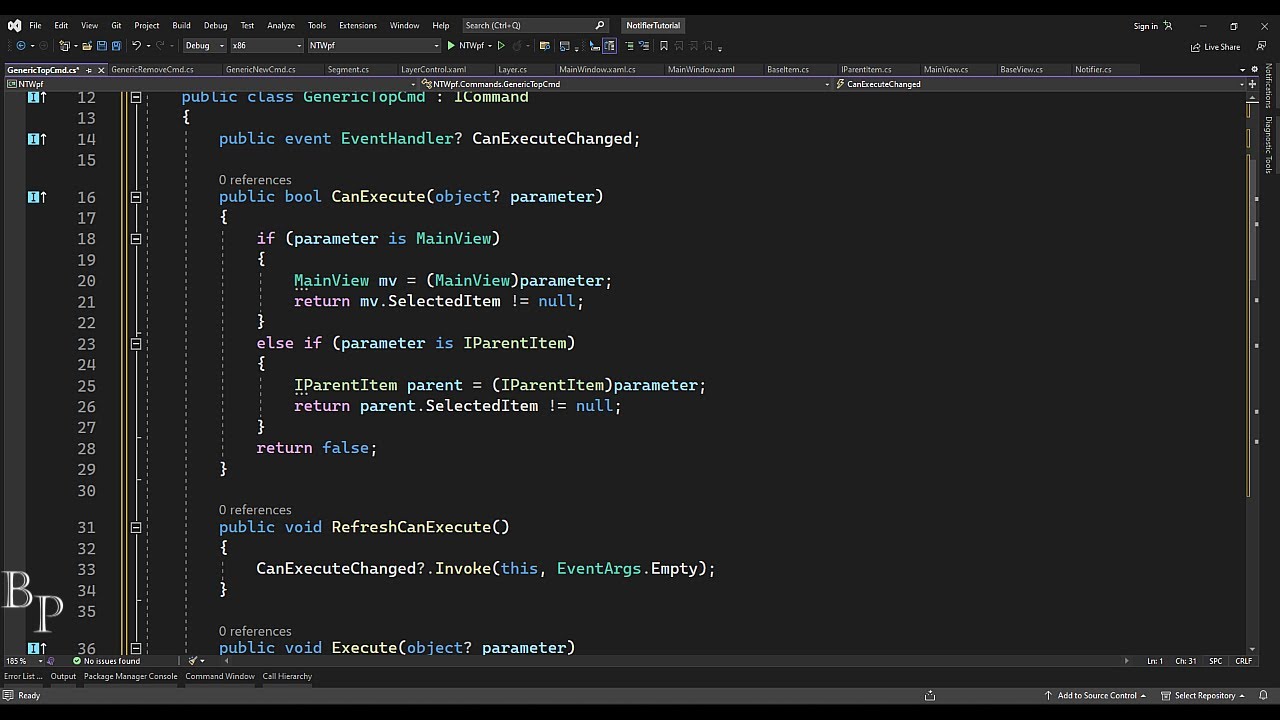The image size is (1280, 720).
Task: Open the tab list overflow dropdown arrow
Action: coord(1242,70)
